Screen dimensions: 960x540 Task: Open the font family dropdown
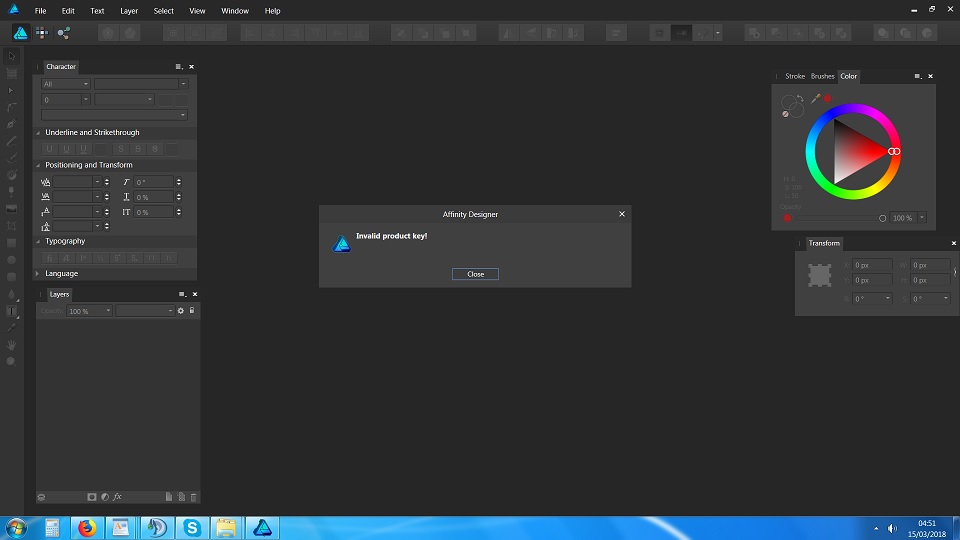point(141,84)
